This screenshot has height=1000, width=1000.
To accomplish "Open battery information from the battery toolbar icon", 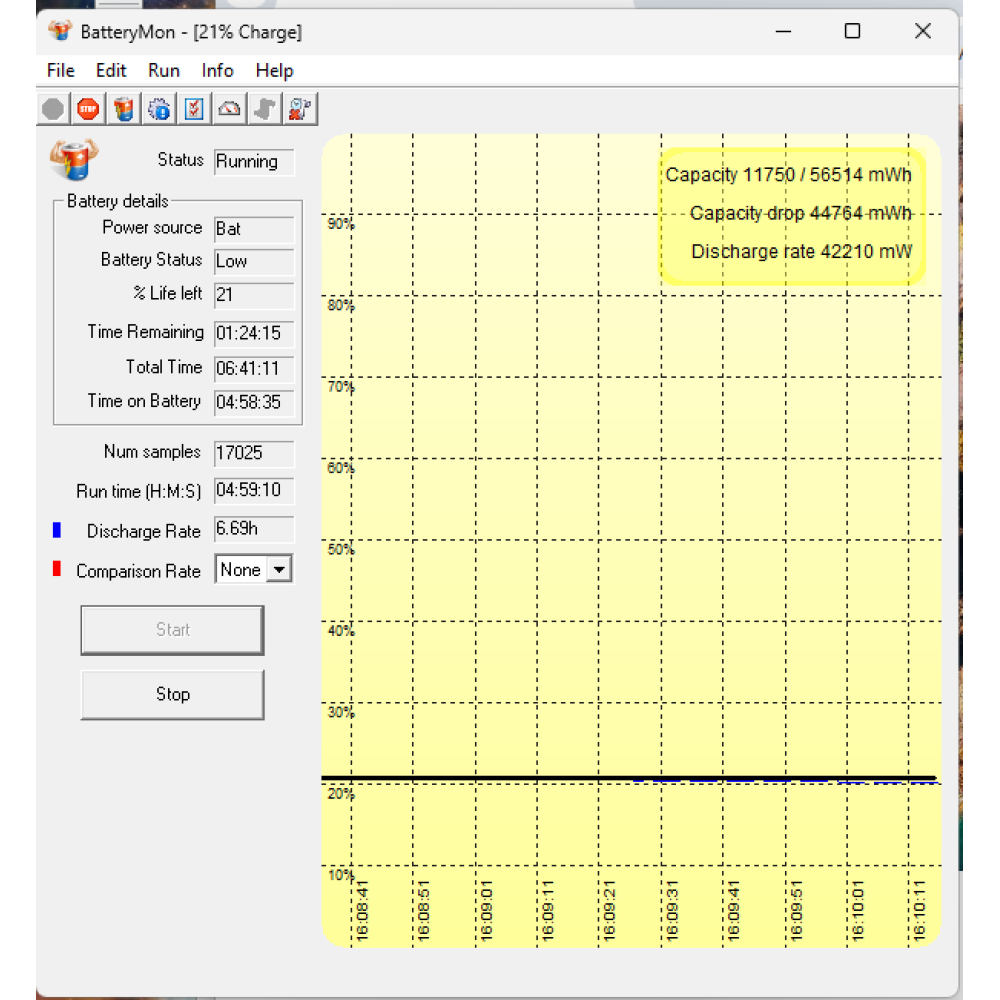I will pyautogui.click(x=124, y=109).
